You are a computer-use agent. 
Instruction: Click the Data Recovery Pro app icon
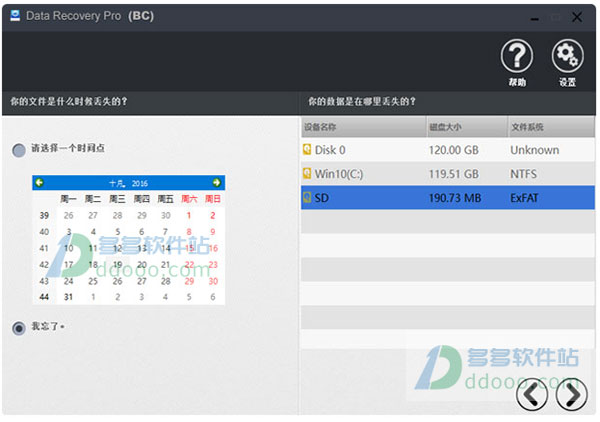click(x=15, y=16)
